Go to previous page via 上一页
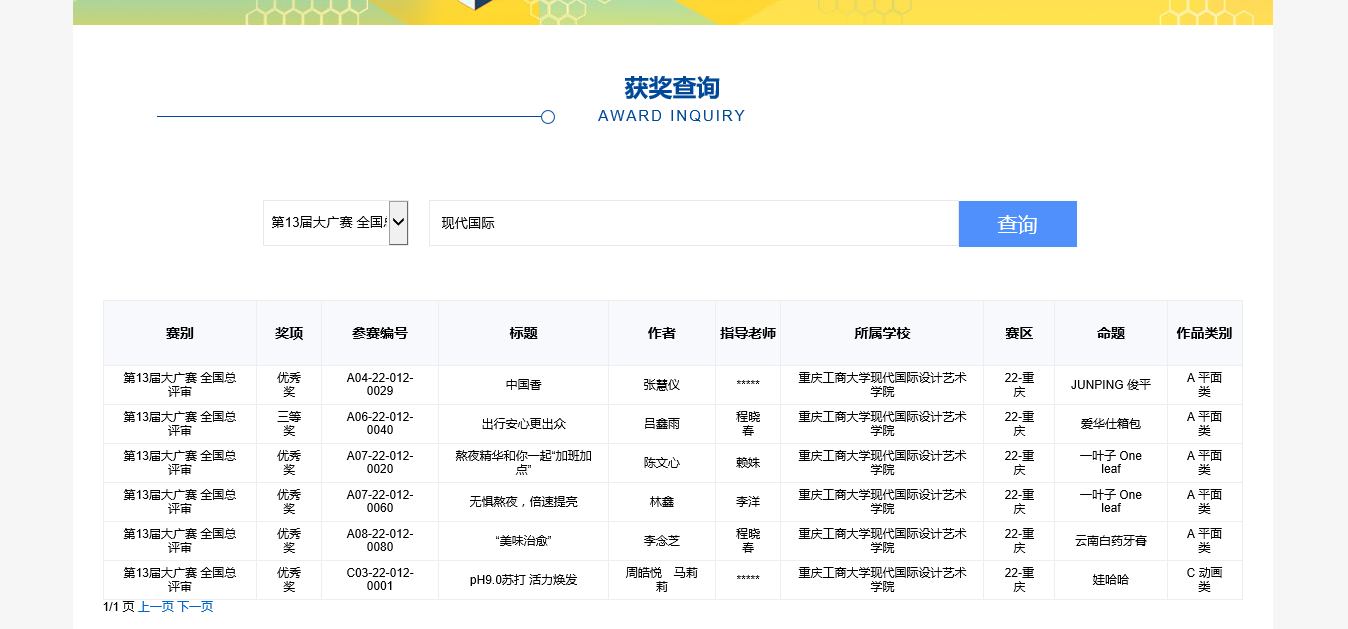This screenshot has height=629, width=1348. tap(156, 607)
